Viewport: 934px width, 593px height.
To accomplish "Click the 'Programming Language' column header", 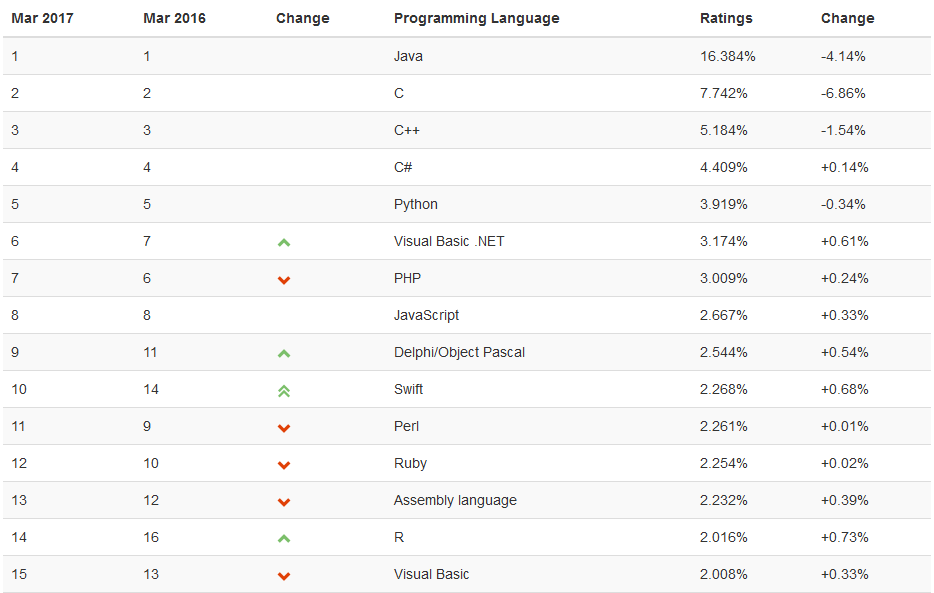I will (x=477, y=18).
